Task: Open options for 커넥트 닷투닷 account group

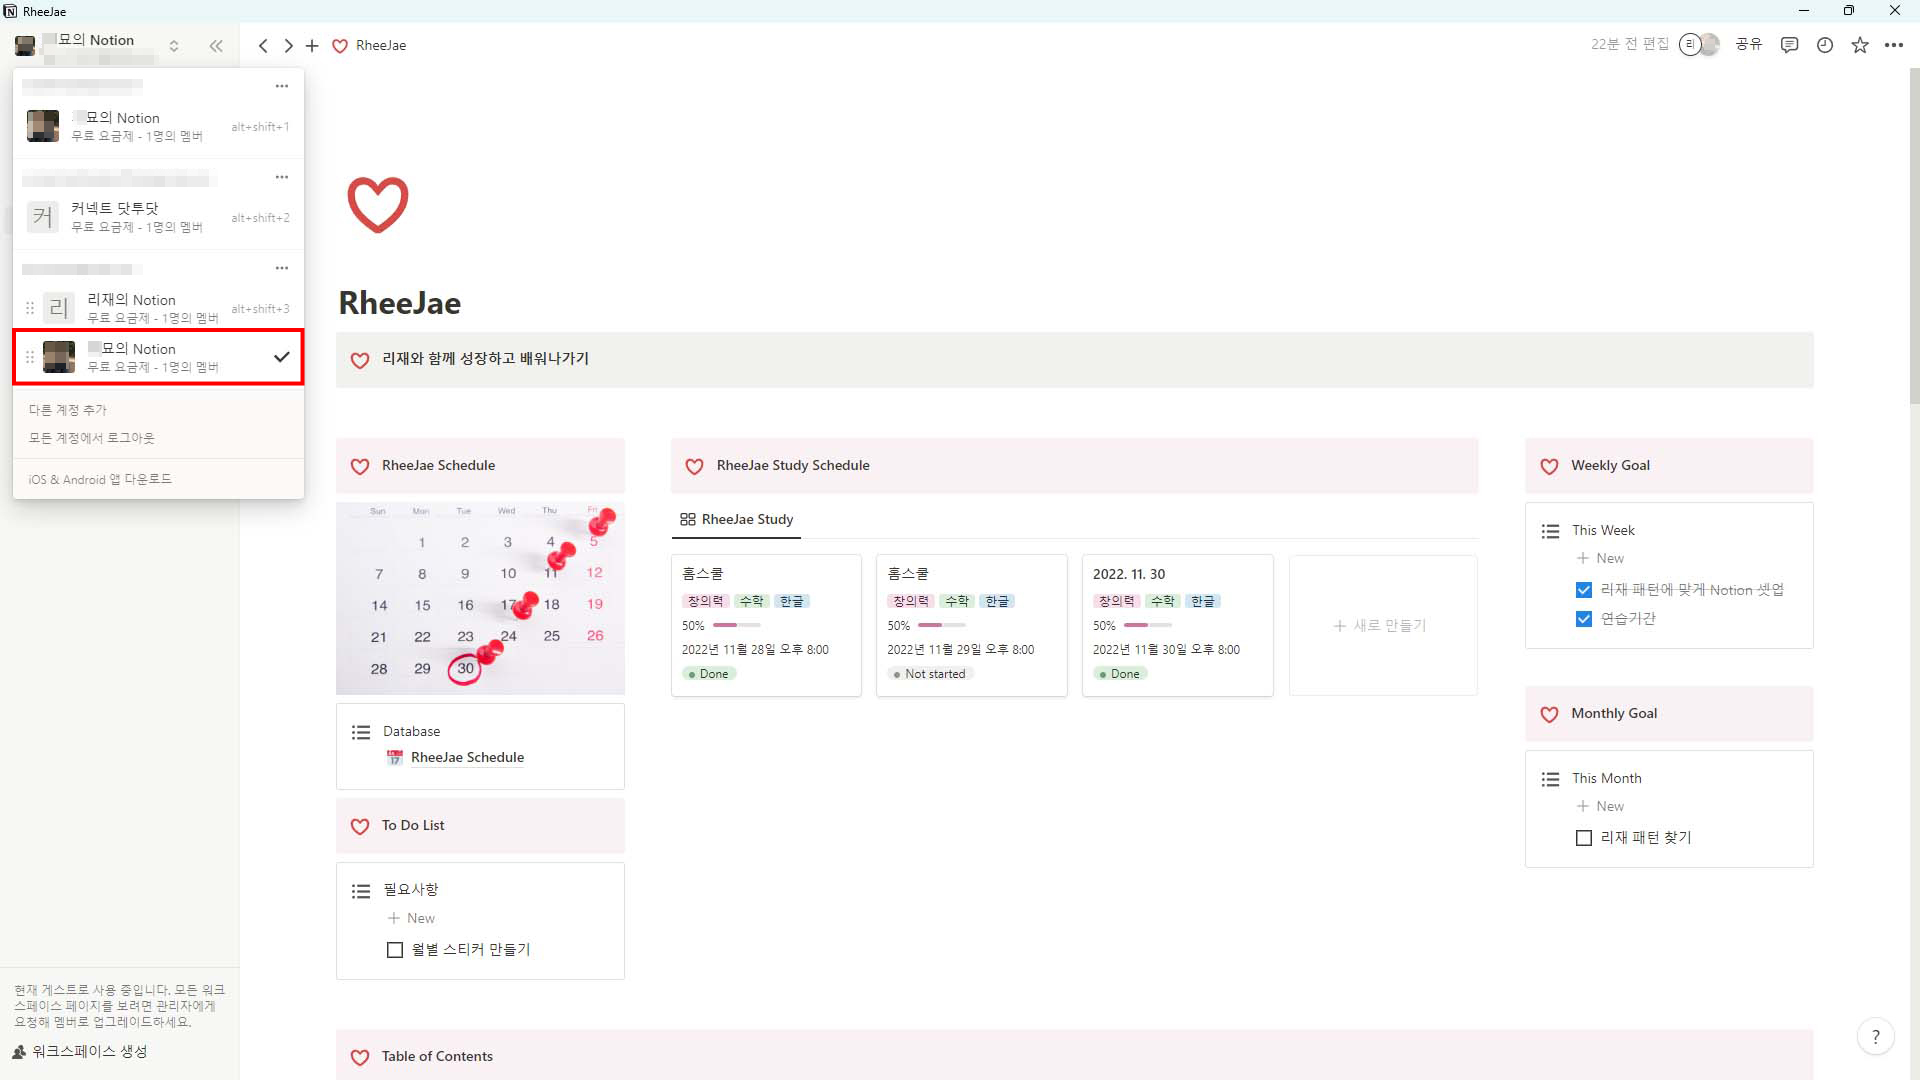Action: (282, 177)
